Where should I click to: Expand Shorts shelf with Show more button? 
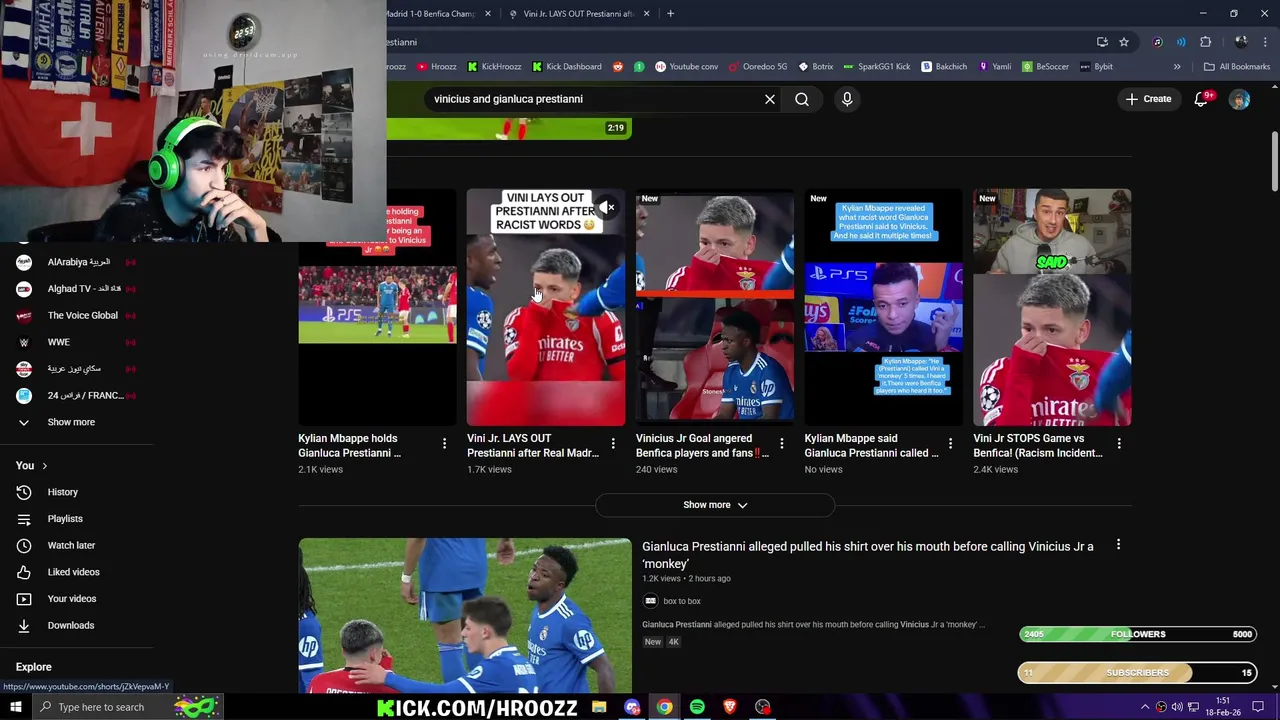715,505
